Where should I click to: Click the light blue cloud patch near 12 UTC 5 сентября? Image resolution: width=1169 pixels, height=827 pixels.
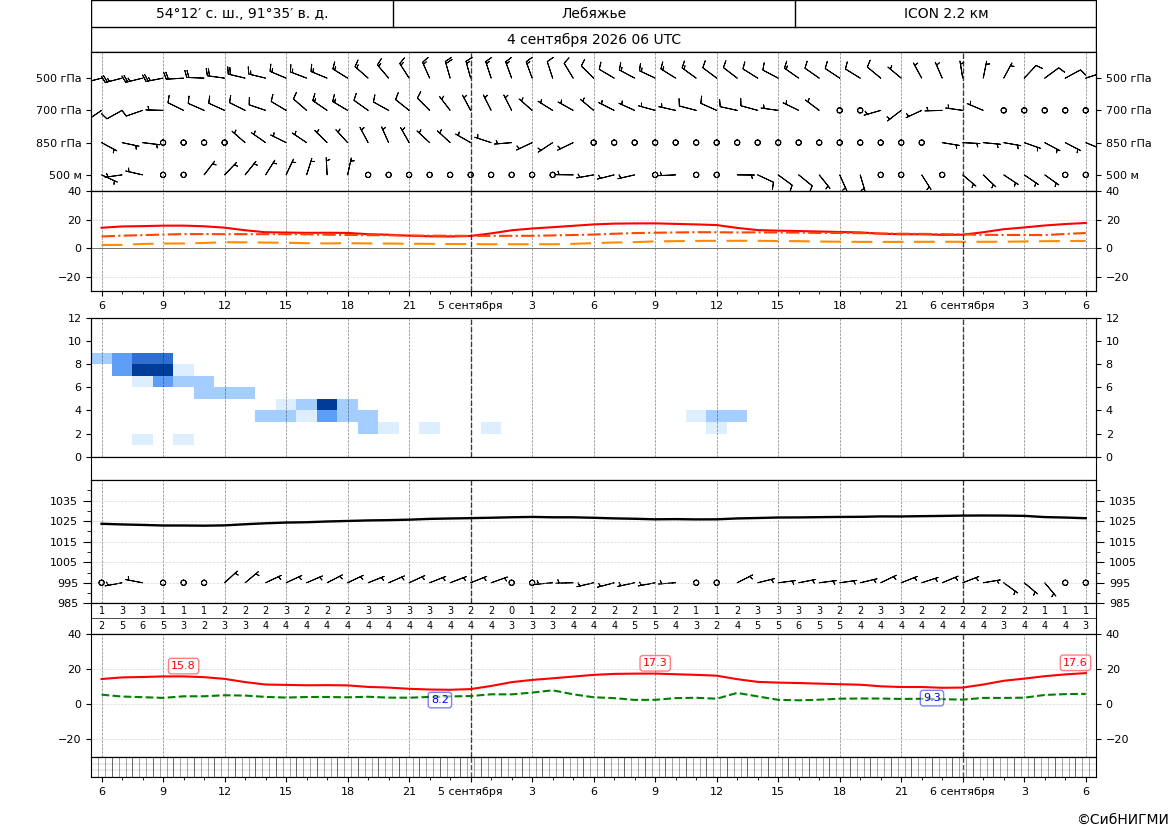tap(726, 416)
